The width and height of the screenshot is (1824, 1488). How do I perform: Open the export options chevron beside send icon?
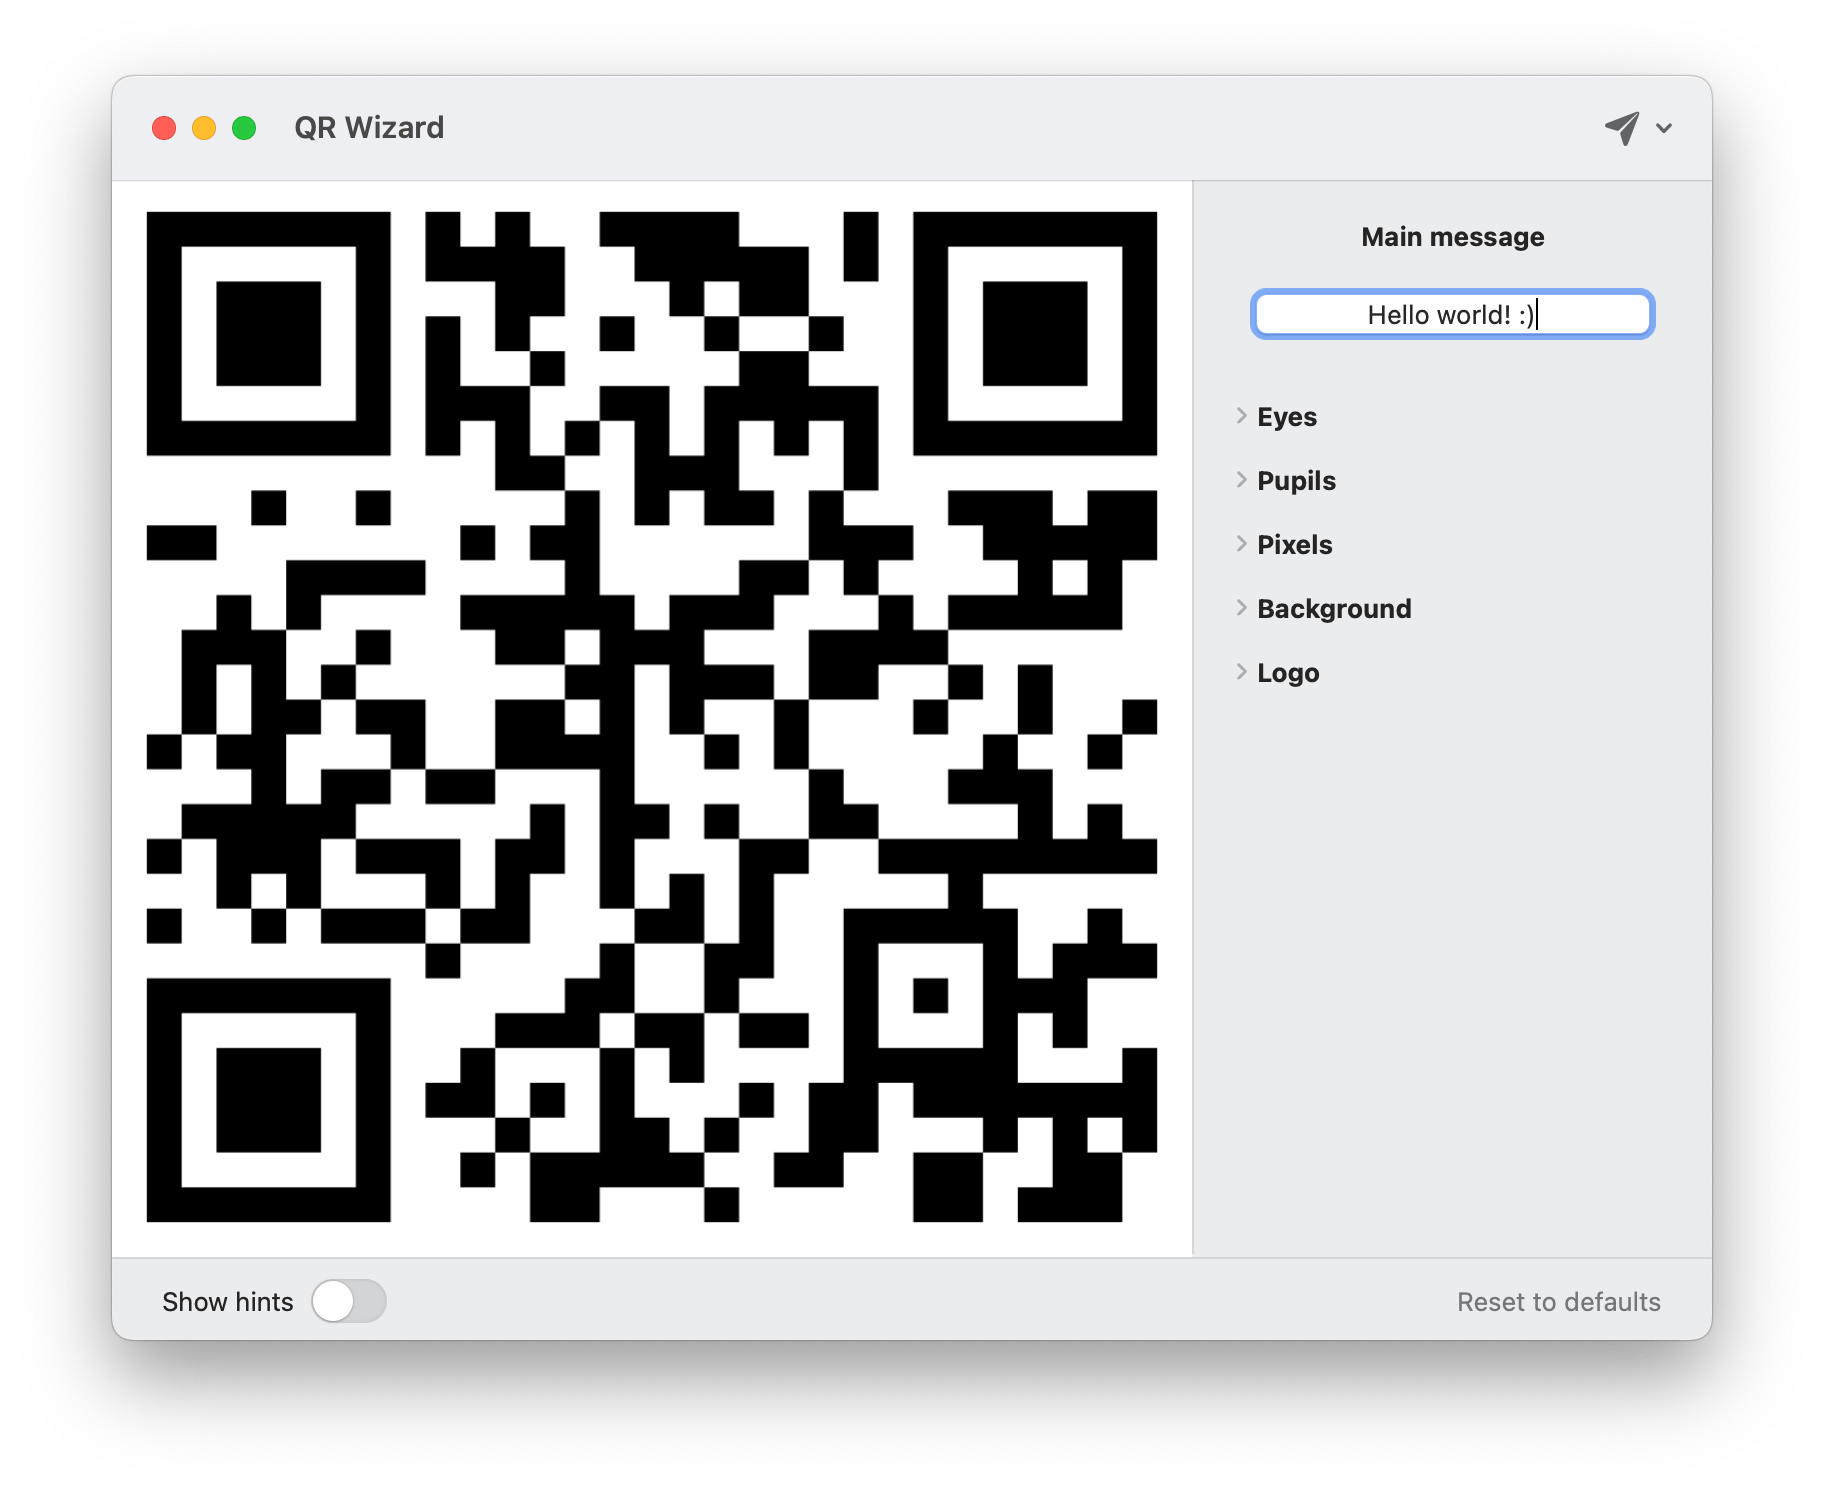click(x=1664, y=129)
